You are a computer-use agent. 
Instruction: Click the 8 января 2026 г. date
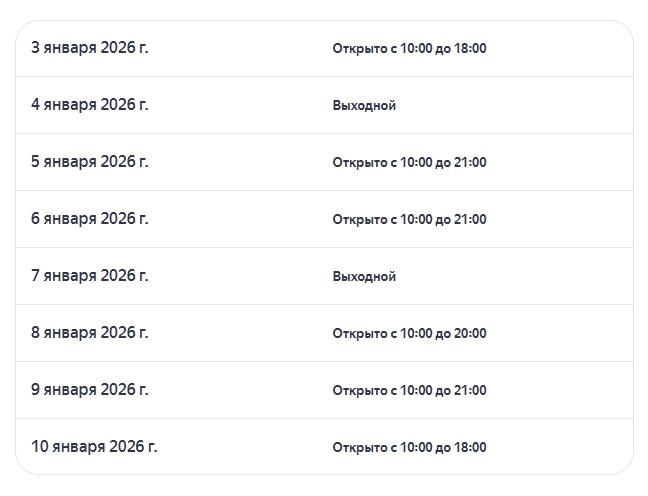pyautogui.click(x=89, y=332)
